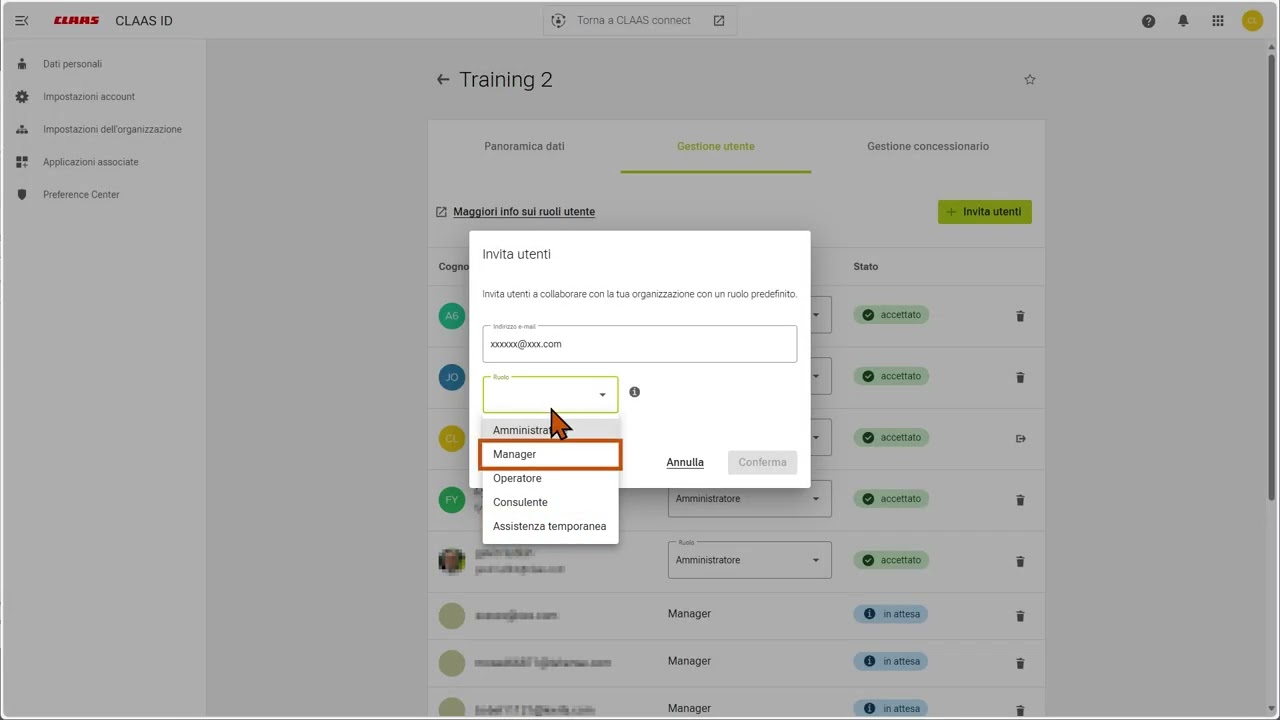Click the FY avatar circle

pos(452,499)
